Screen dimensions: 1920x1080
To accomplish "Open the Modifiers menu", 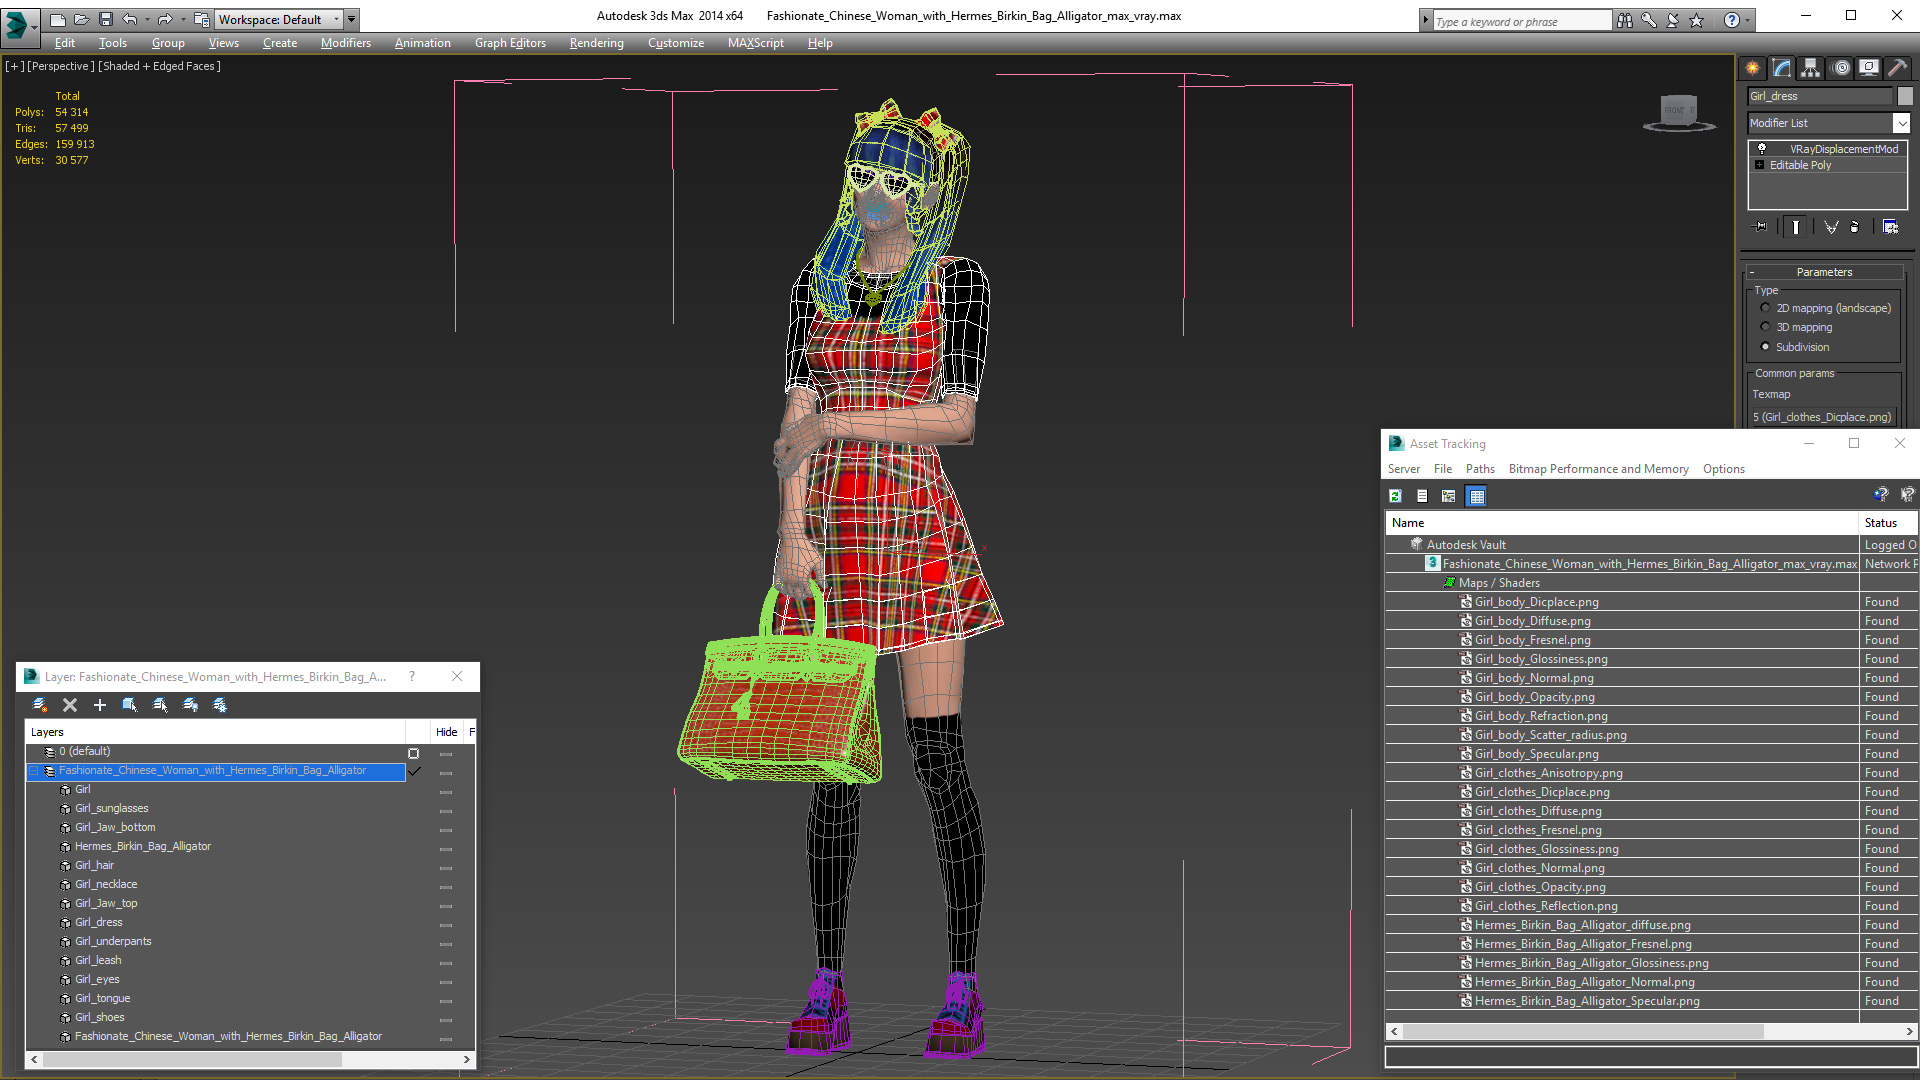I will point(345,43).
